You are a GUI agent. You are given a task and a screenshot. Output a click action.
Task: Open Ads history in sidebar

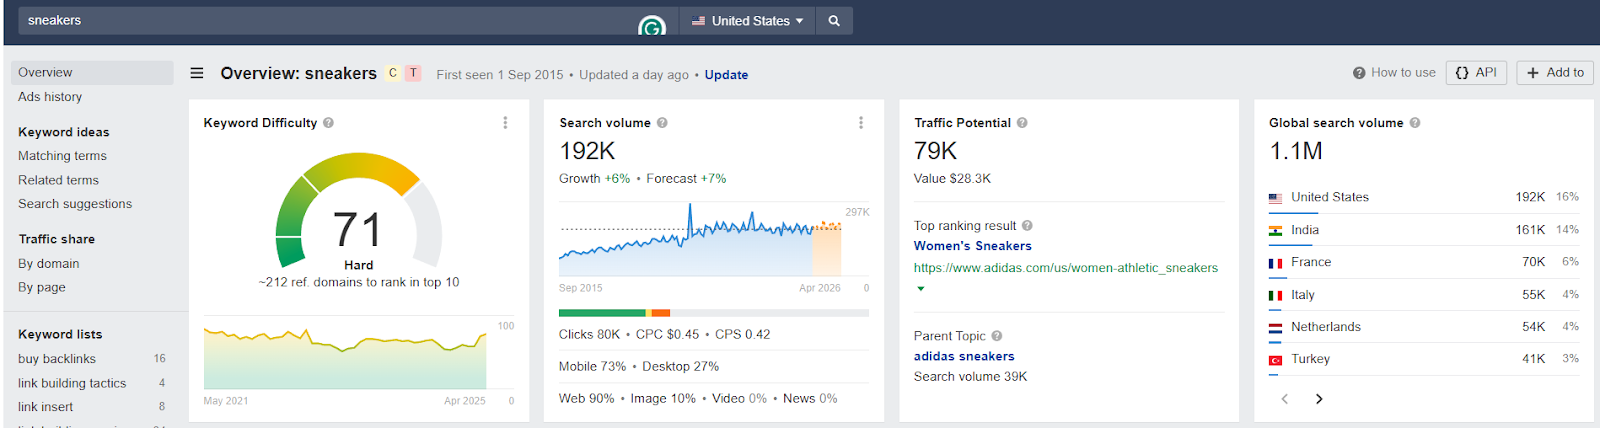coord(50,97)
